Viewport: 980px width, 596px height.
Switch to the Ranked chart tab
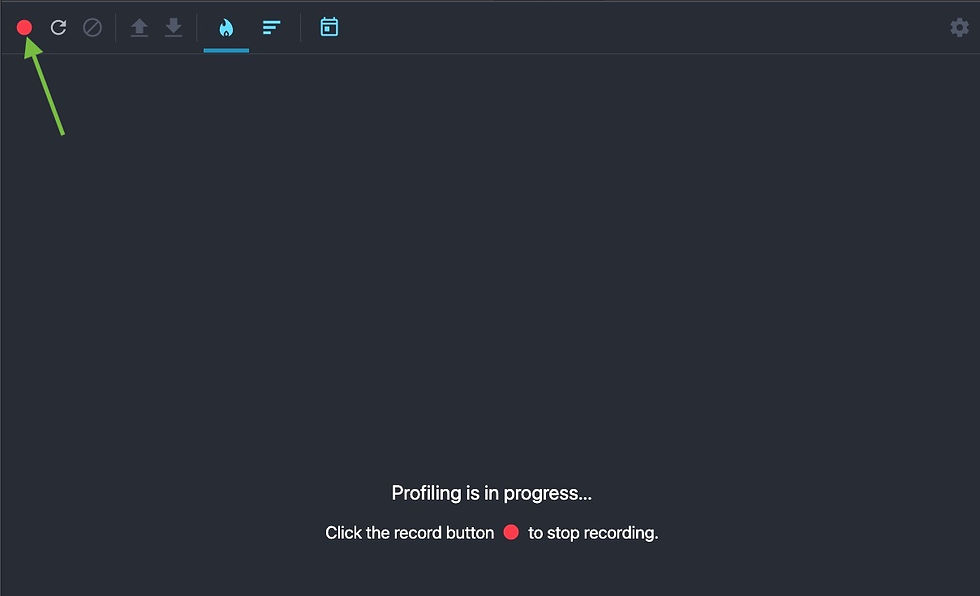(x=271, y=27)
